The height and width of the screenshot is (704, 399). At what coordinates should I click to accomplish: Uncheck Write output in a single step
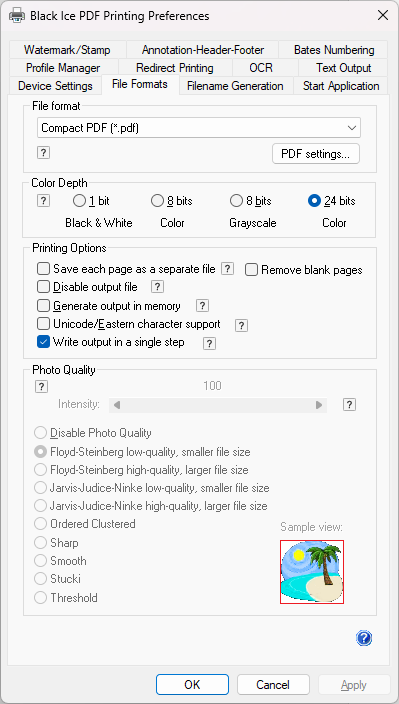point(43,342)
